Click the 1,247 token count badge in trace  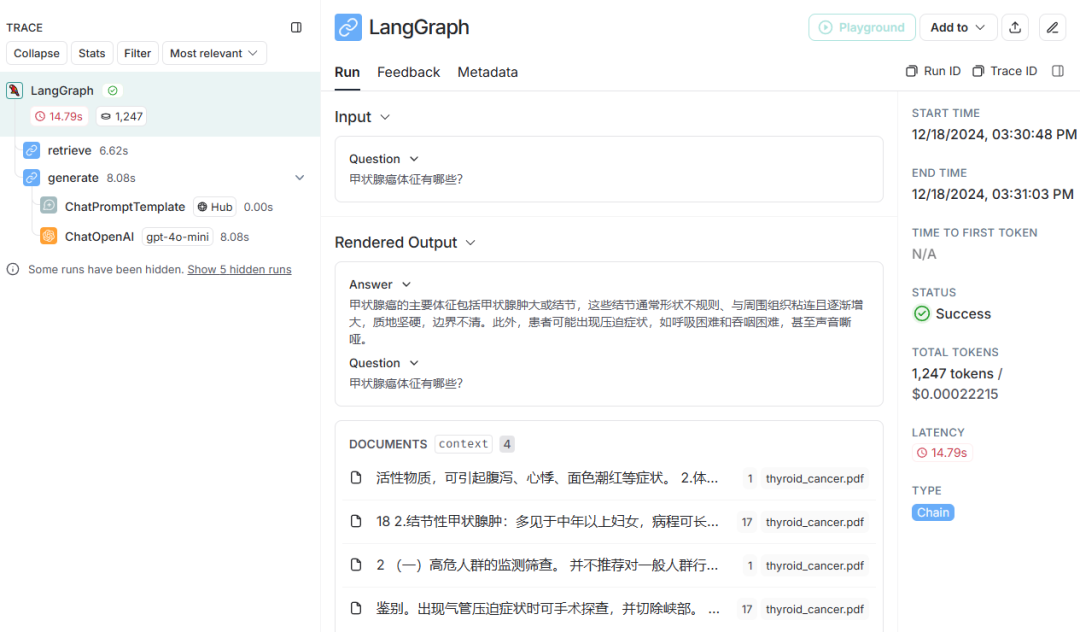tap(121, 116)
